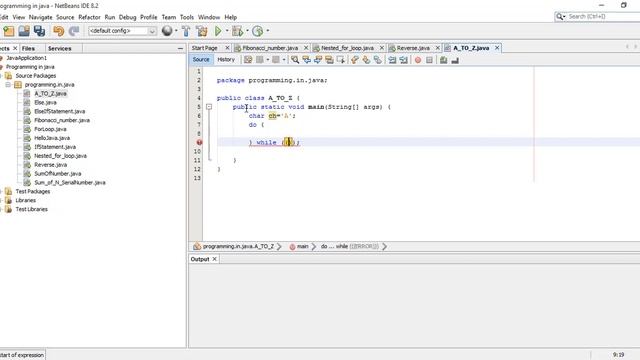Select Sum_of_N_SerialNumber.java in the project tree

click(70, 182)
